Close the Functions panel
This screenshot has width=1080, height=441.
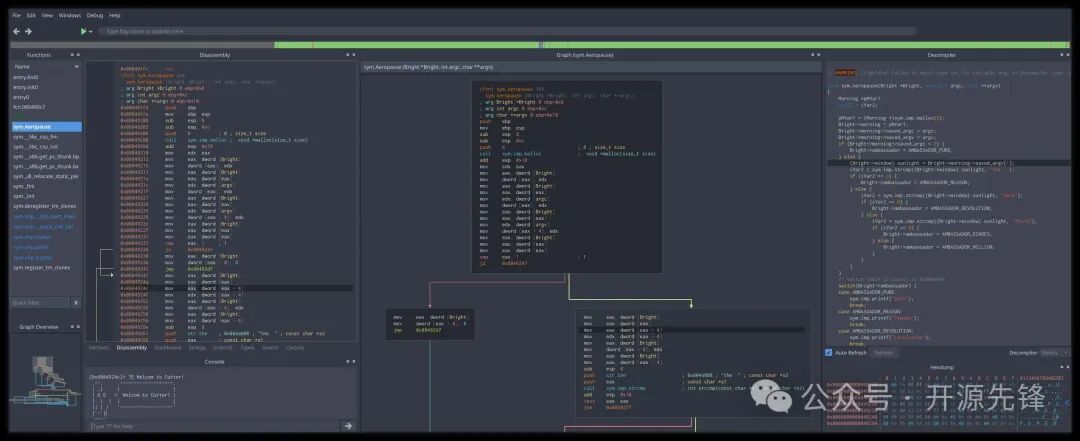77,54
